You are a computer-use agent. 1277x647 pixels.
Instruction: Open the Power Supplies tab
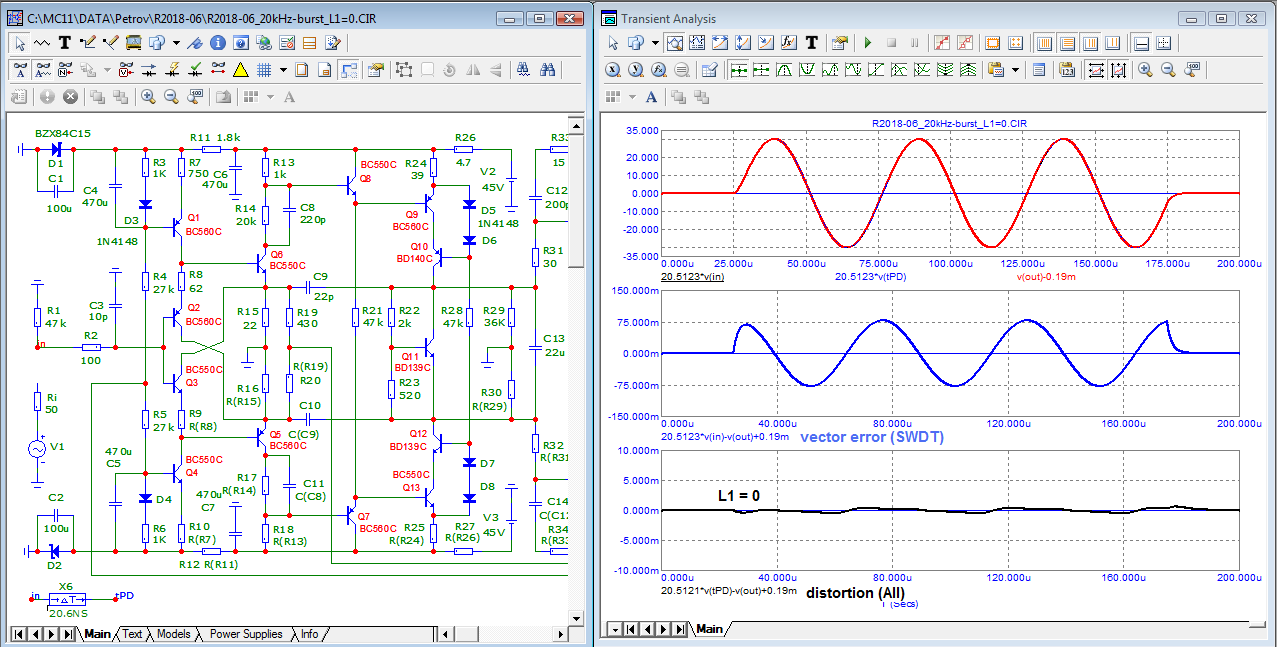click(x=246, y=634)
